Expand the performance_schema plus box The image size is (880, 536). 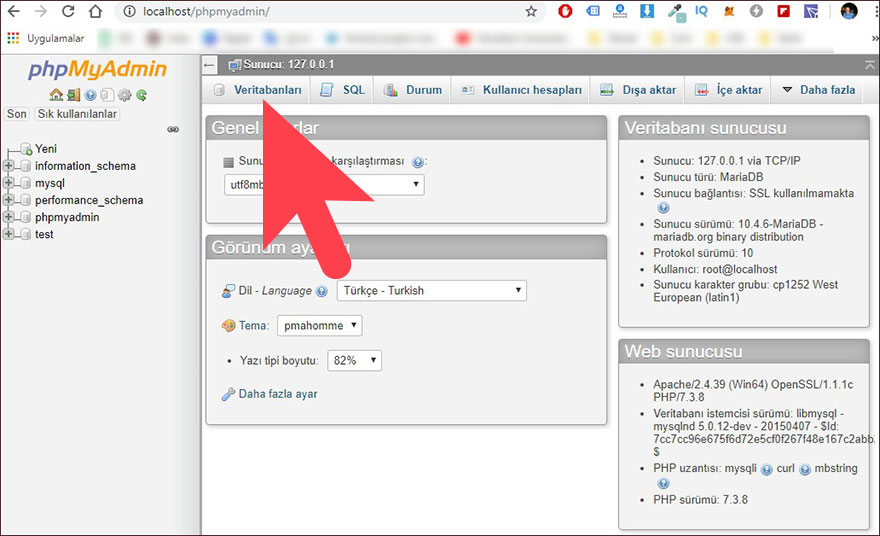[x=8, y=200]
